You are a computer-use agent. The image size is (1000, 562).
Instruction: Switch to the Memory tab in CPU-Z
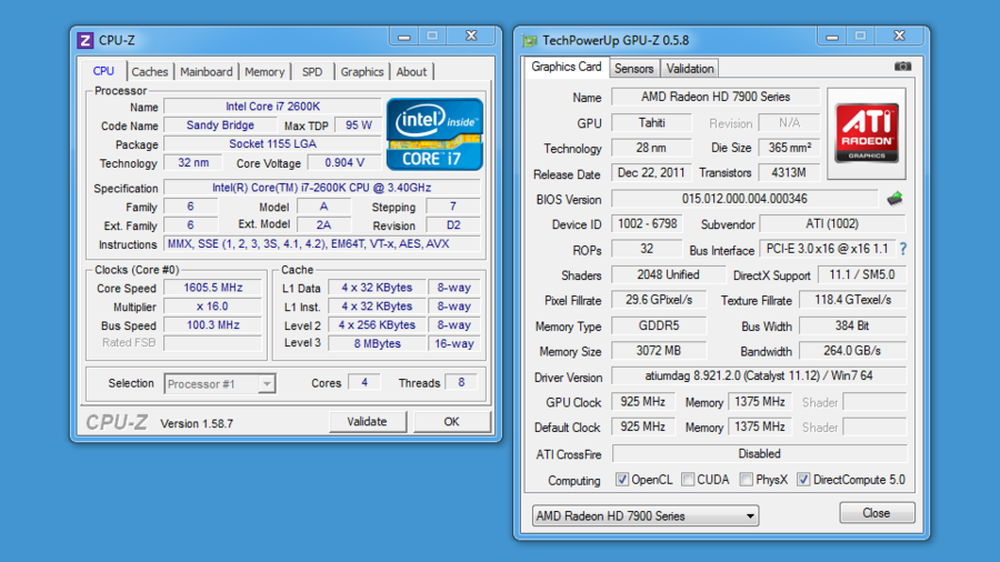point(265,72)
